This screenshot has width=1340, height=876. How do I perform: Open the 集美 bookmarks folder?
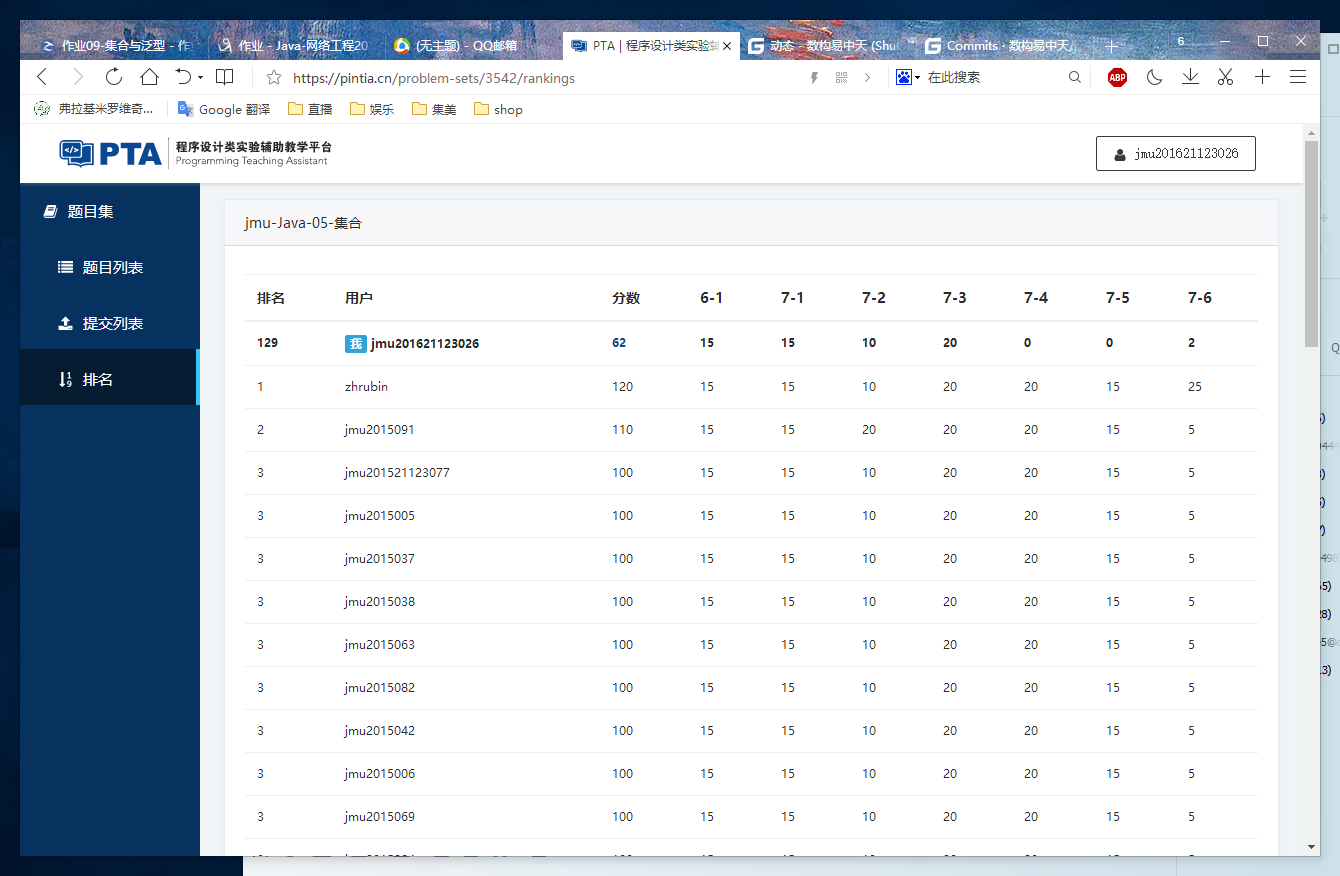pyautogui.click(x=434, y=109)
